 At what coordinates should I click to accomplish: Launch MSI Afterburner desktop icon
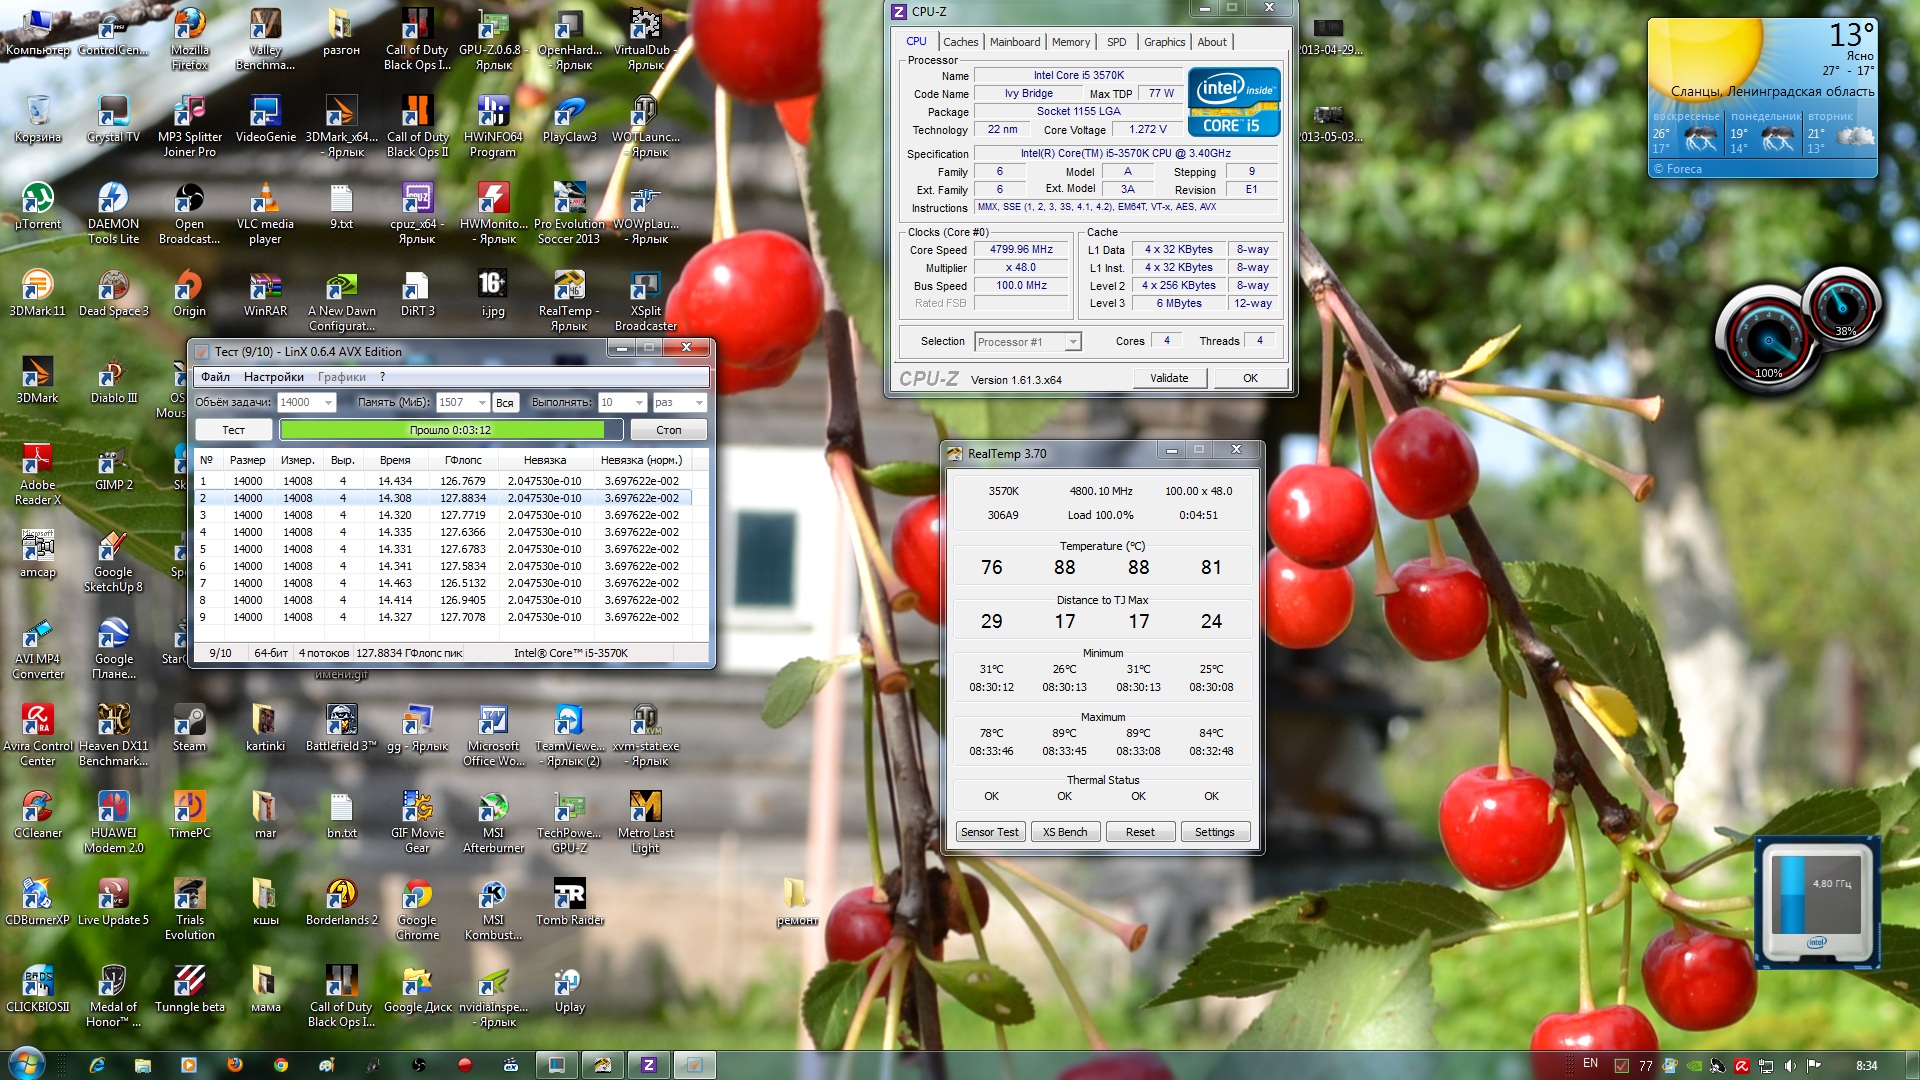(493, 808)
